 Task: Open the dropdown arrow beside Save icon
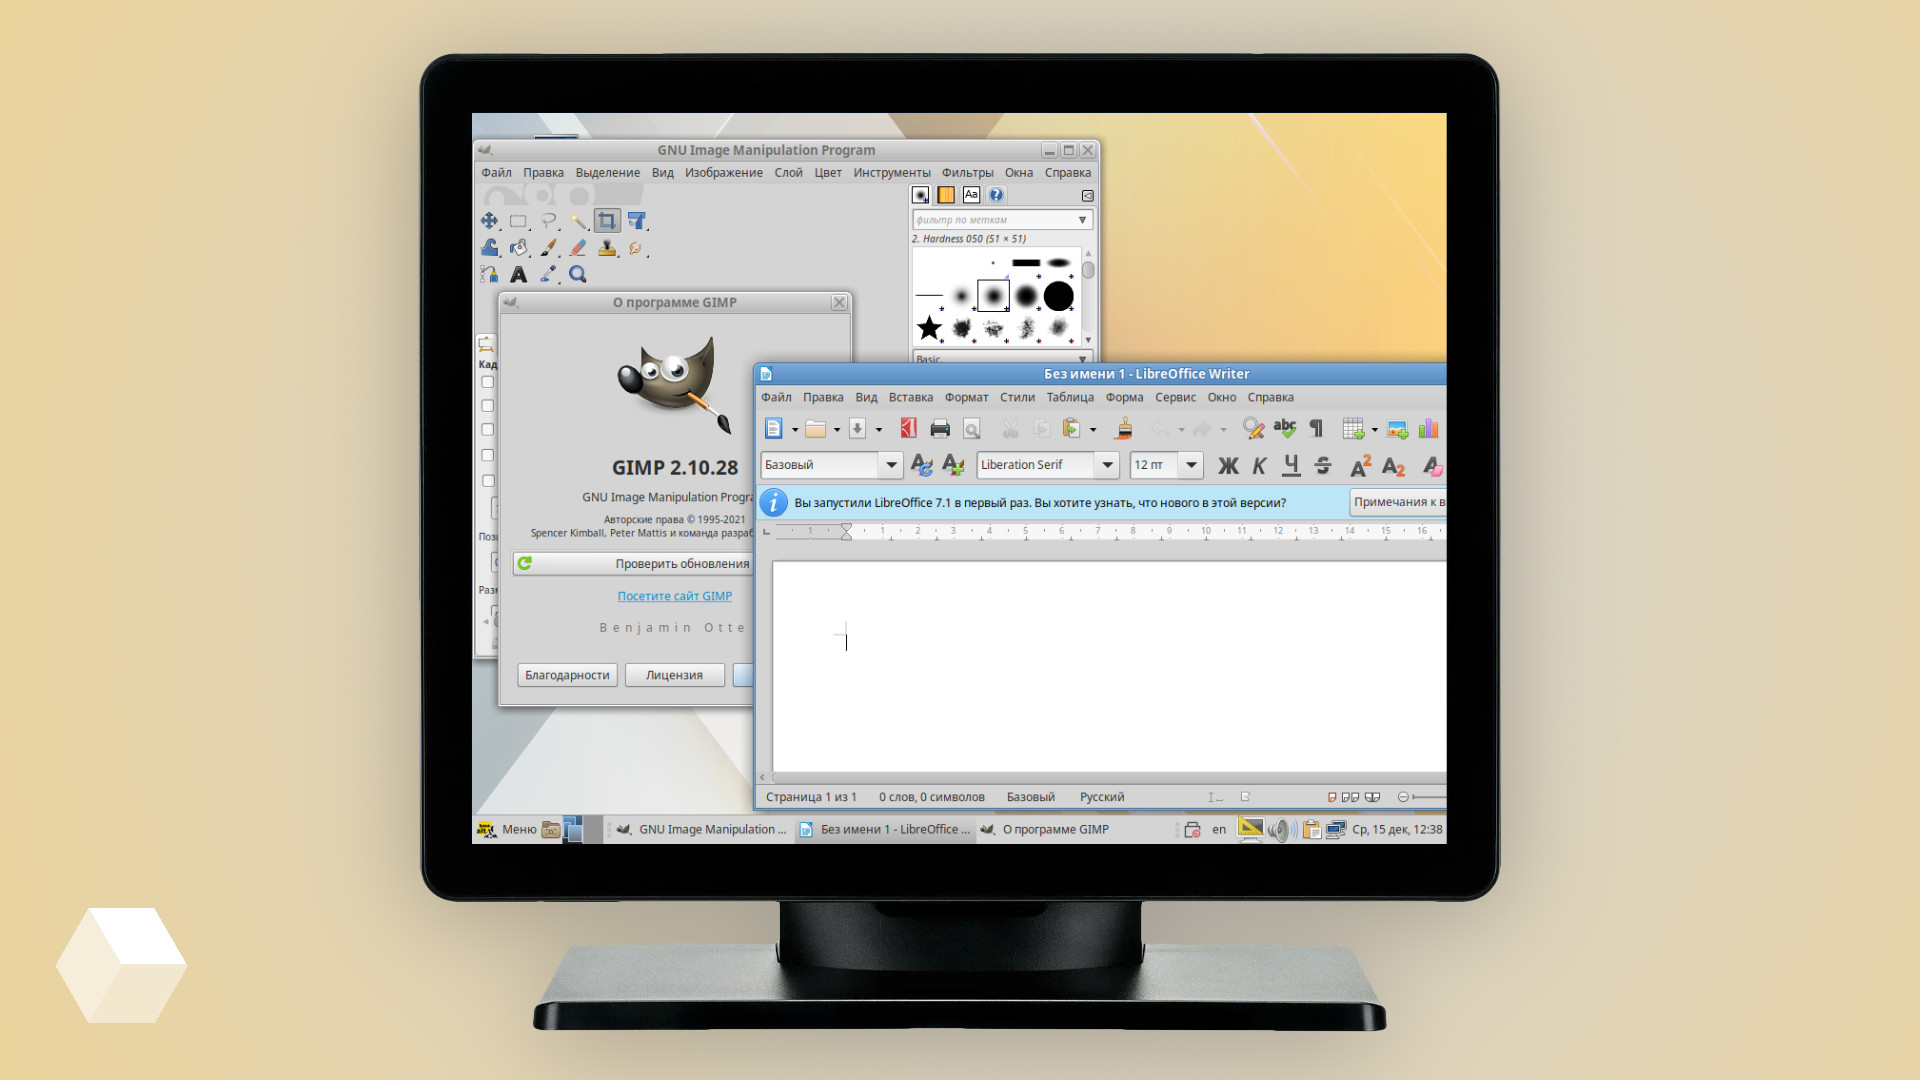[879, 430]
